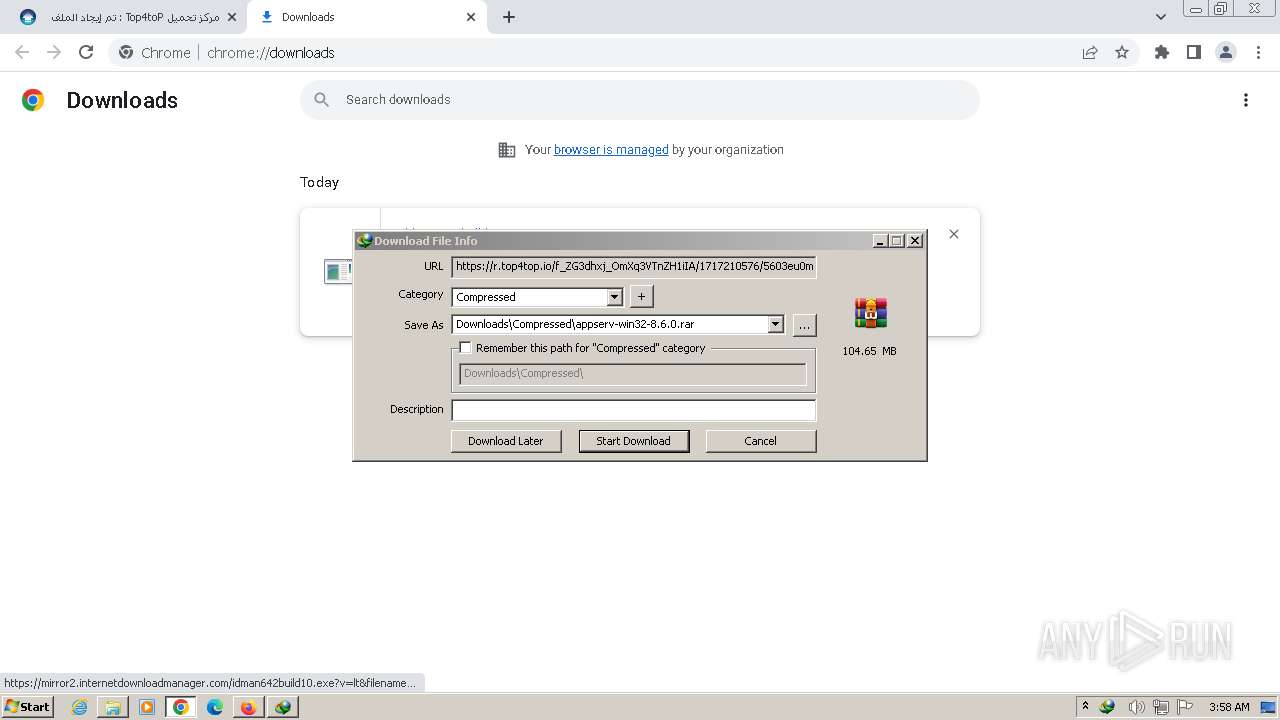Add a new category with plus button
Screen dimensions: 1280x720
641,296
